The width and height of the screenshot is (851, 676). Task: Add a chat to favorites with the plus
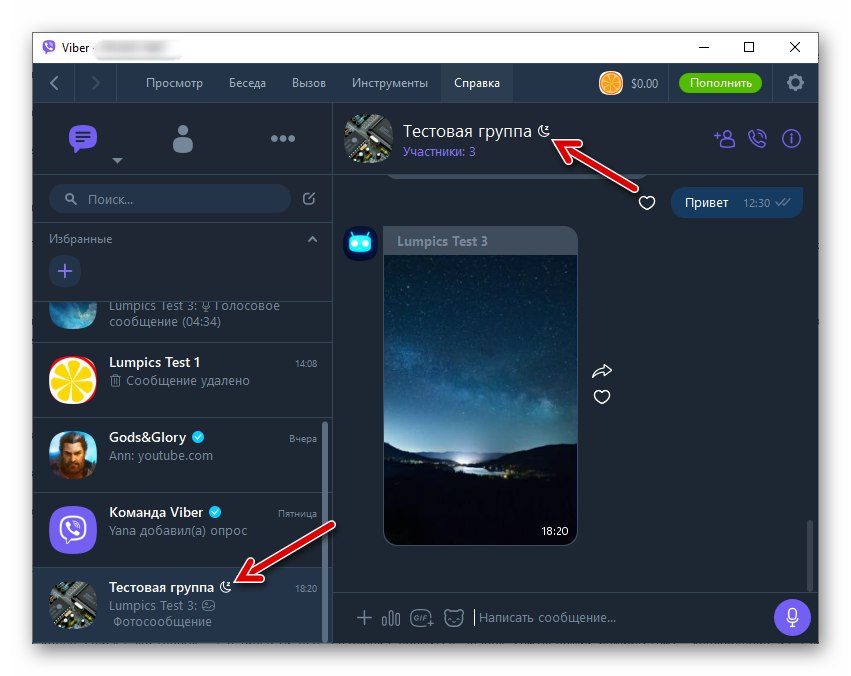[65, 271]
